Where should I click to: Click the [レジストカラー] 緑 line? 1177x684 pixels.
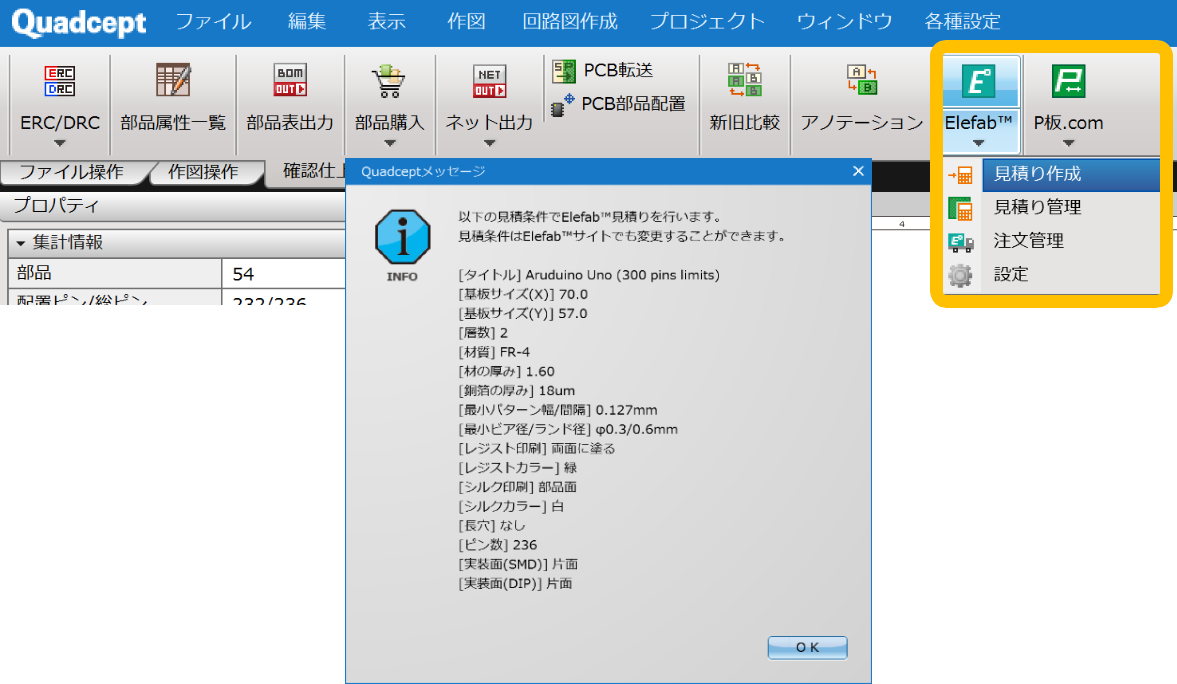pyautogui.click(x=517, y=468)
